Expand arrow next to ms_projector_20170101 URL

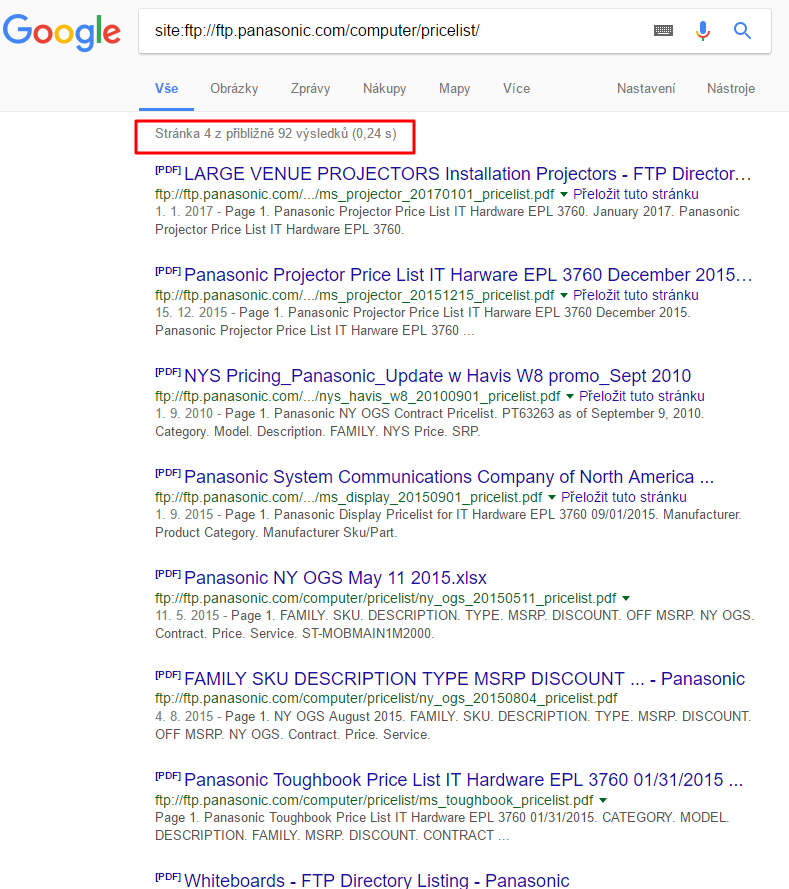564,194
